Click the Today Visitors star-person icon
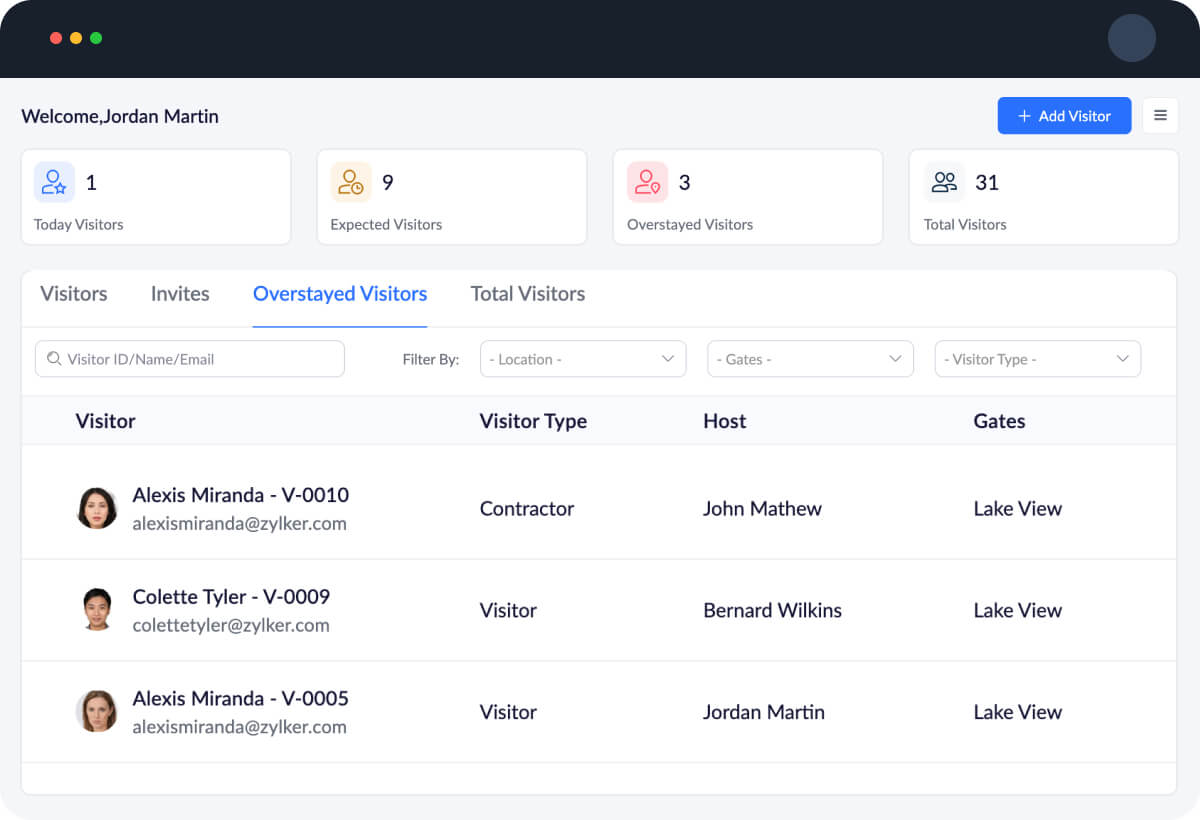The width and height of the screenshot is (1200, 820). tap(54, 182)
